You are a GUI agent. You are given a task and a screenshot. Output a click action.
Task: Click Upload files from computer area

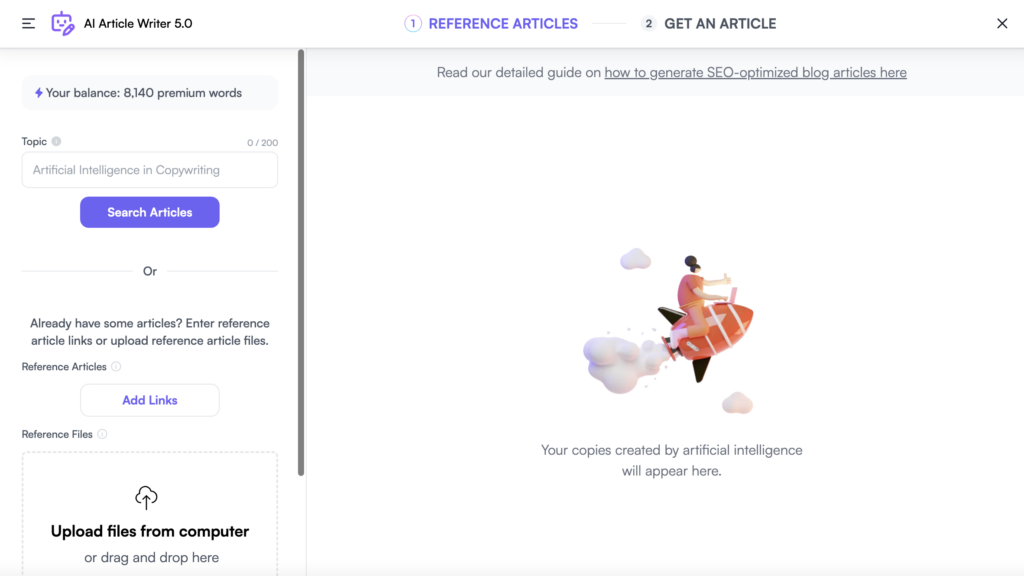click(150, 514)
